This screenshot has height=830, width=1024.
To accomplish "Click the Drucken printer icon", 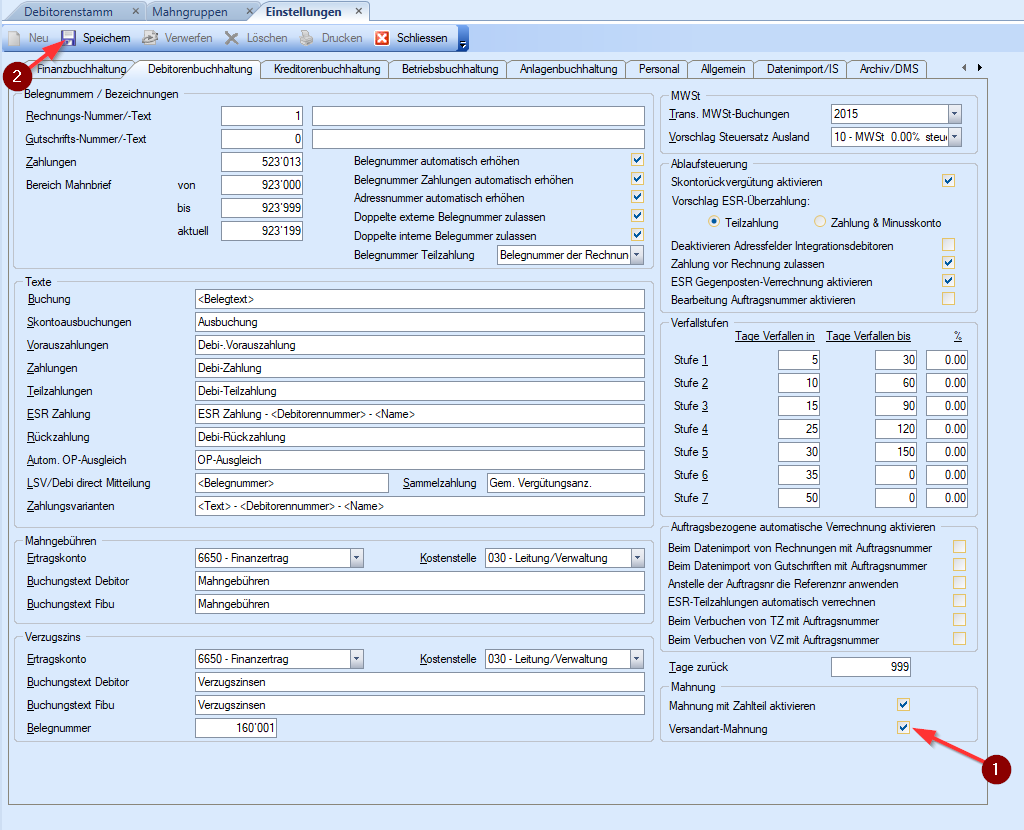I will point(307,38).
